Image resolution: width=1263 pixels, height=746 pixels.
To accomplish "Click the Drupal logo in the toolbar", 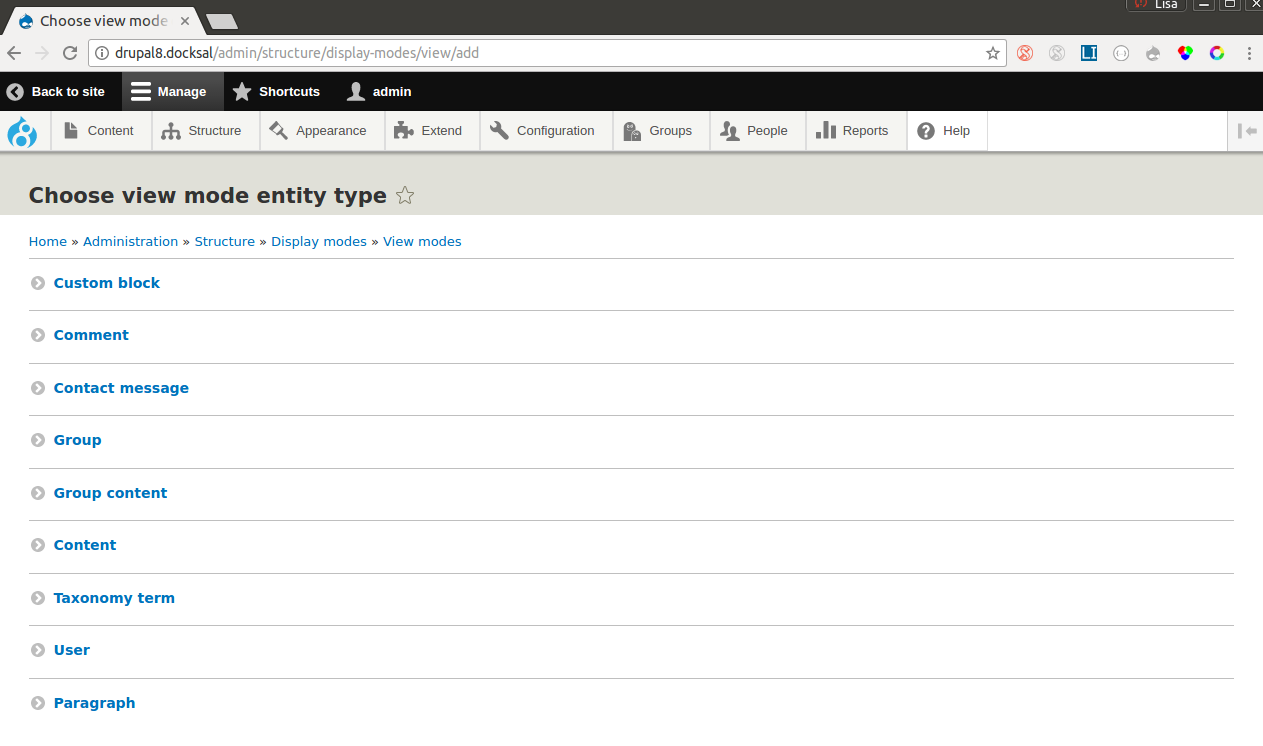I will click(23, 131).
